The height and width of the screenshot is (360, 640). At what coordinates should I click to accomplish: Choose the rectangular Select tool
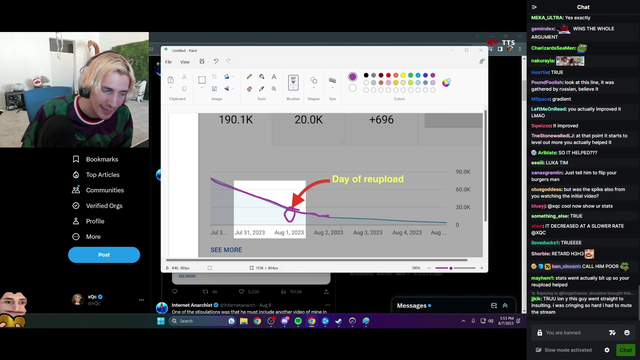coord(202,80)
